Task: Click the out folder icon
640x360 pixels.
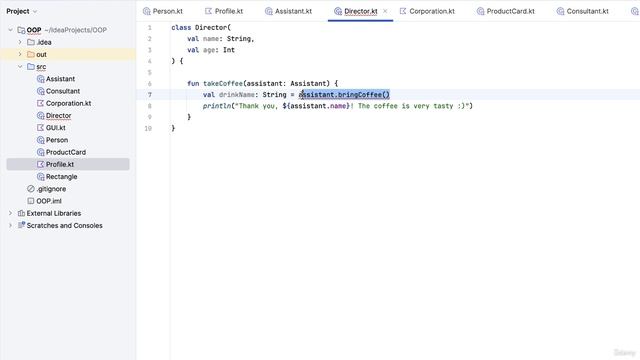Action: (31, 54)
